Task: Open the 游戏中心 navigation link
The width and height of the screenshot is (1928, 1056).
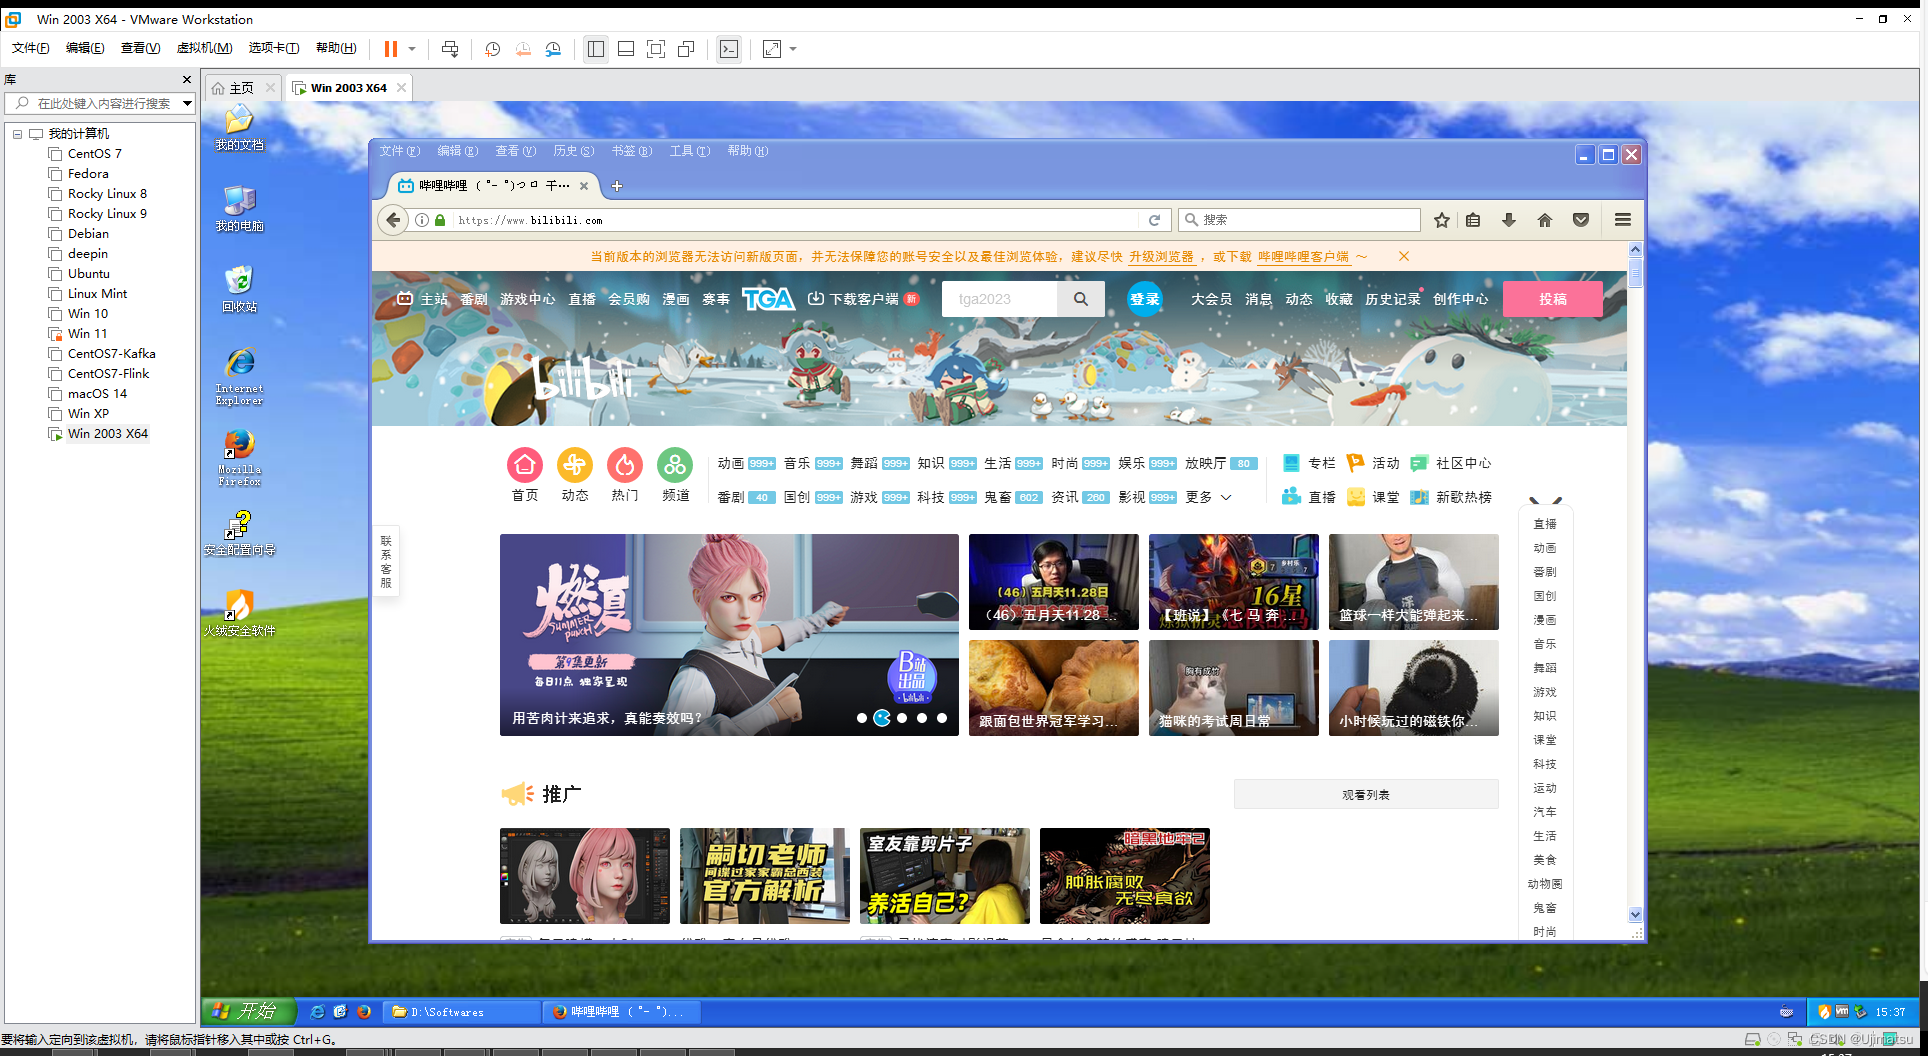Action: (527, 299)
